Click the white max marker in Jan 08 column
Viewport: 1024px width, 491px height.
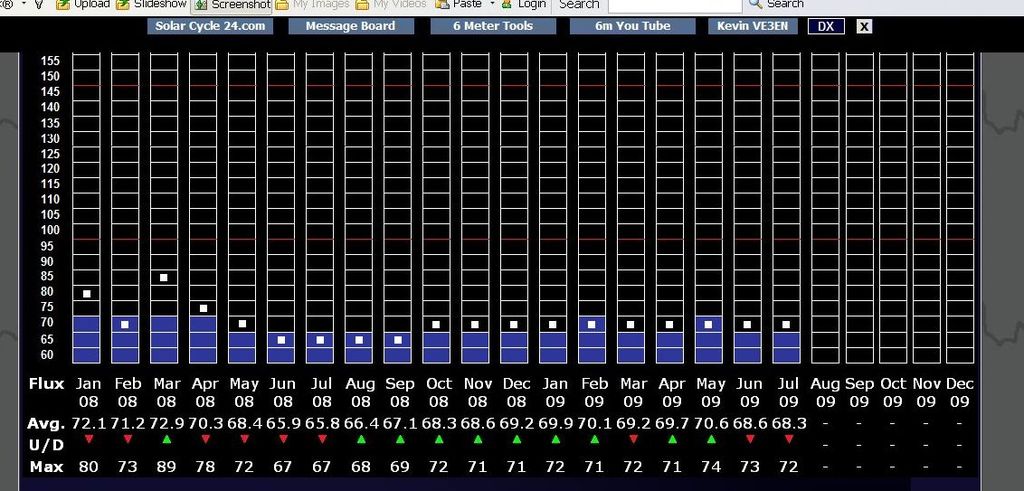tap(87, 294)
